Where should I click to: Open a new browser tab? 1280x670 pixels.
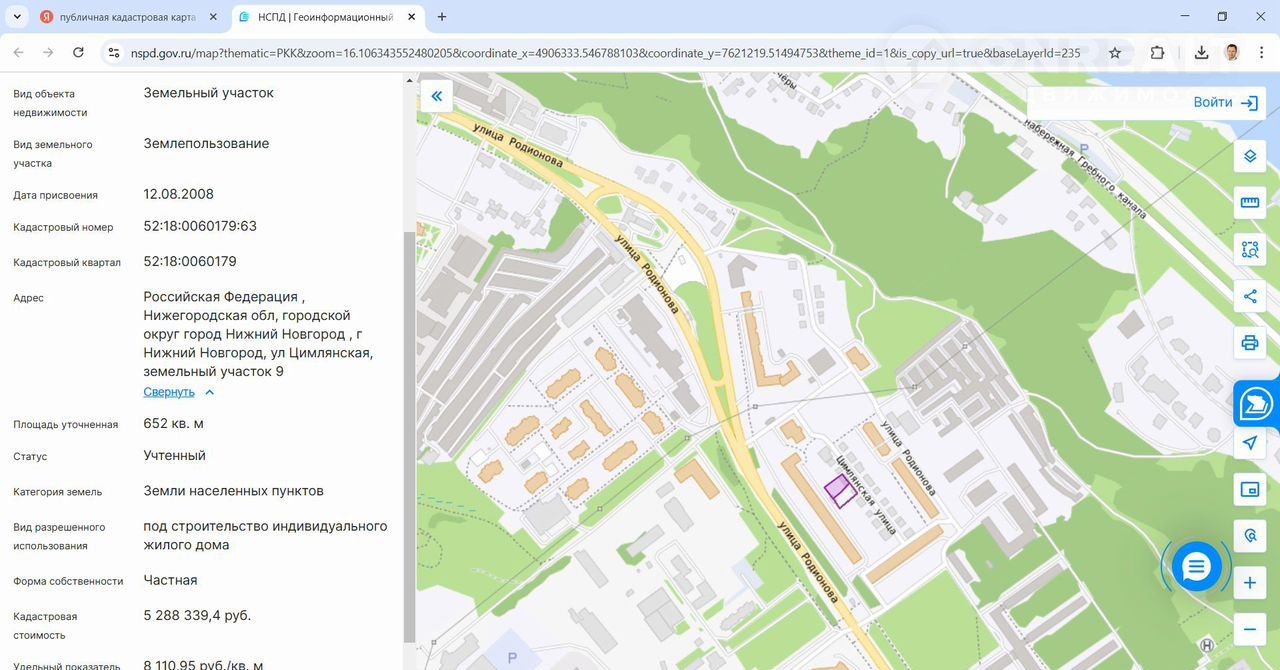[x=442, y=17]
